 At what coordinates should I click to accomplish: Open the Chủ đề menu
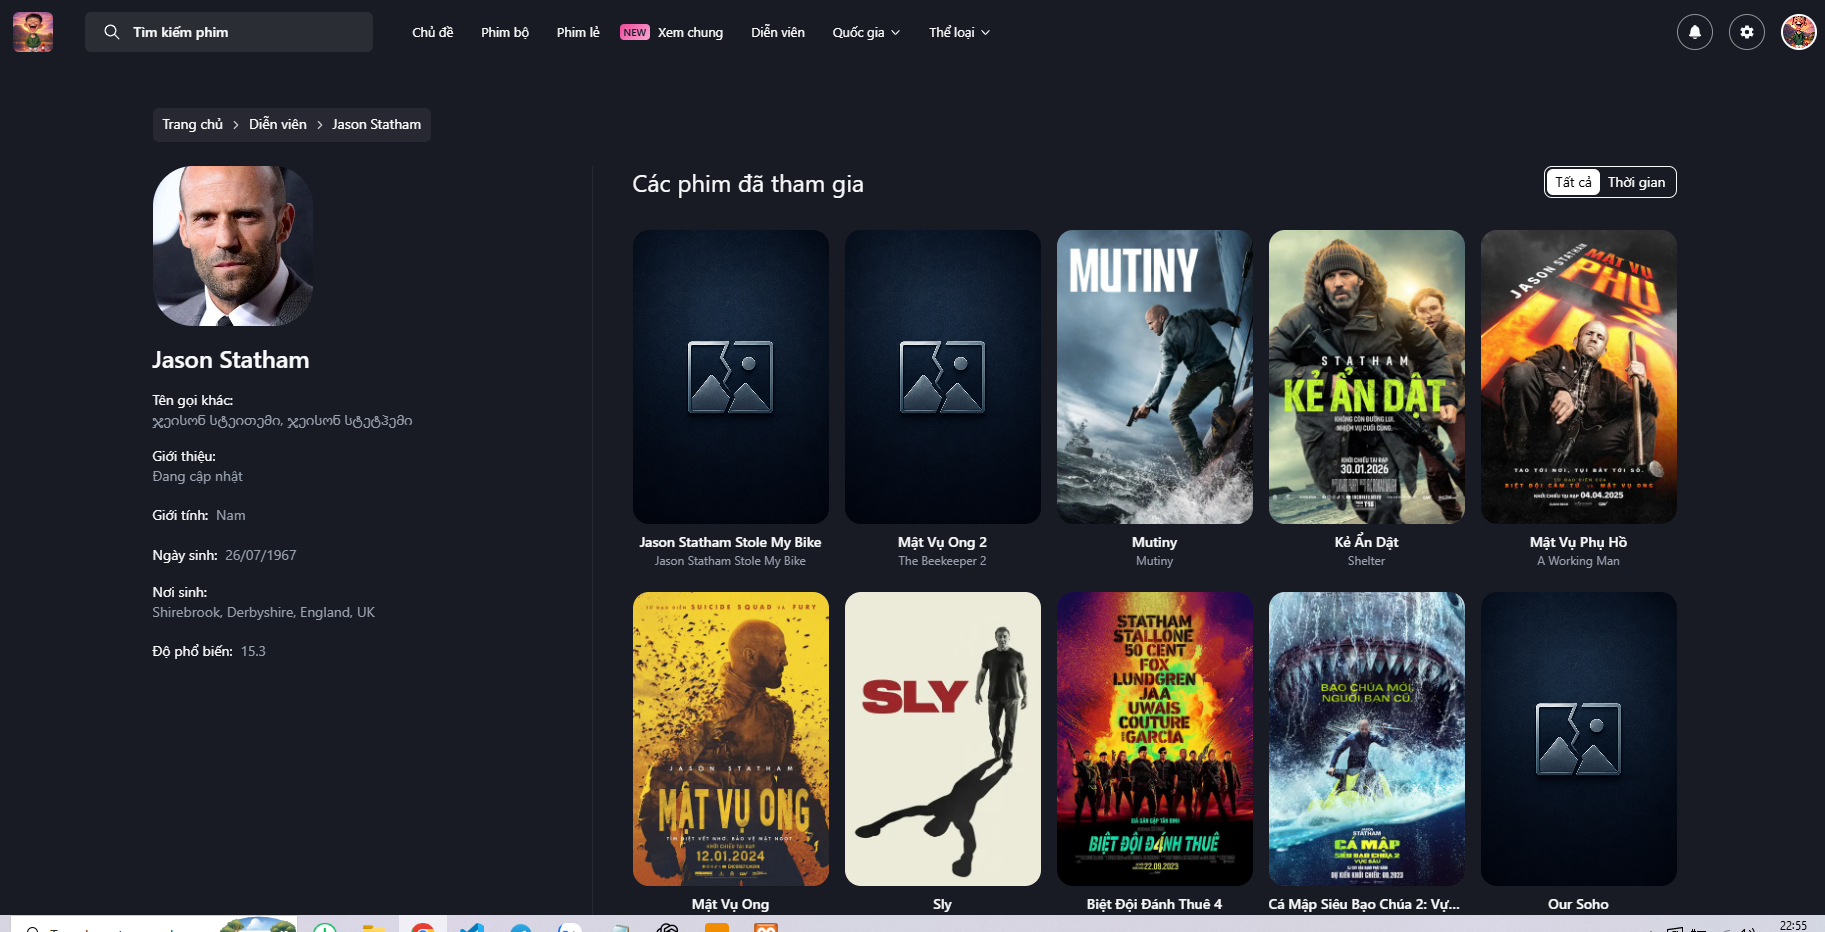pyautogui.click(x=433, y=32)
